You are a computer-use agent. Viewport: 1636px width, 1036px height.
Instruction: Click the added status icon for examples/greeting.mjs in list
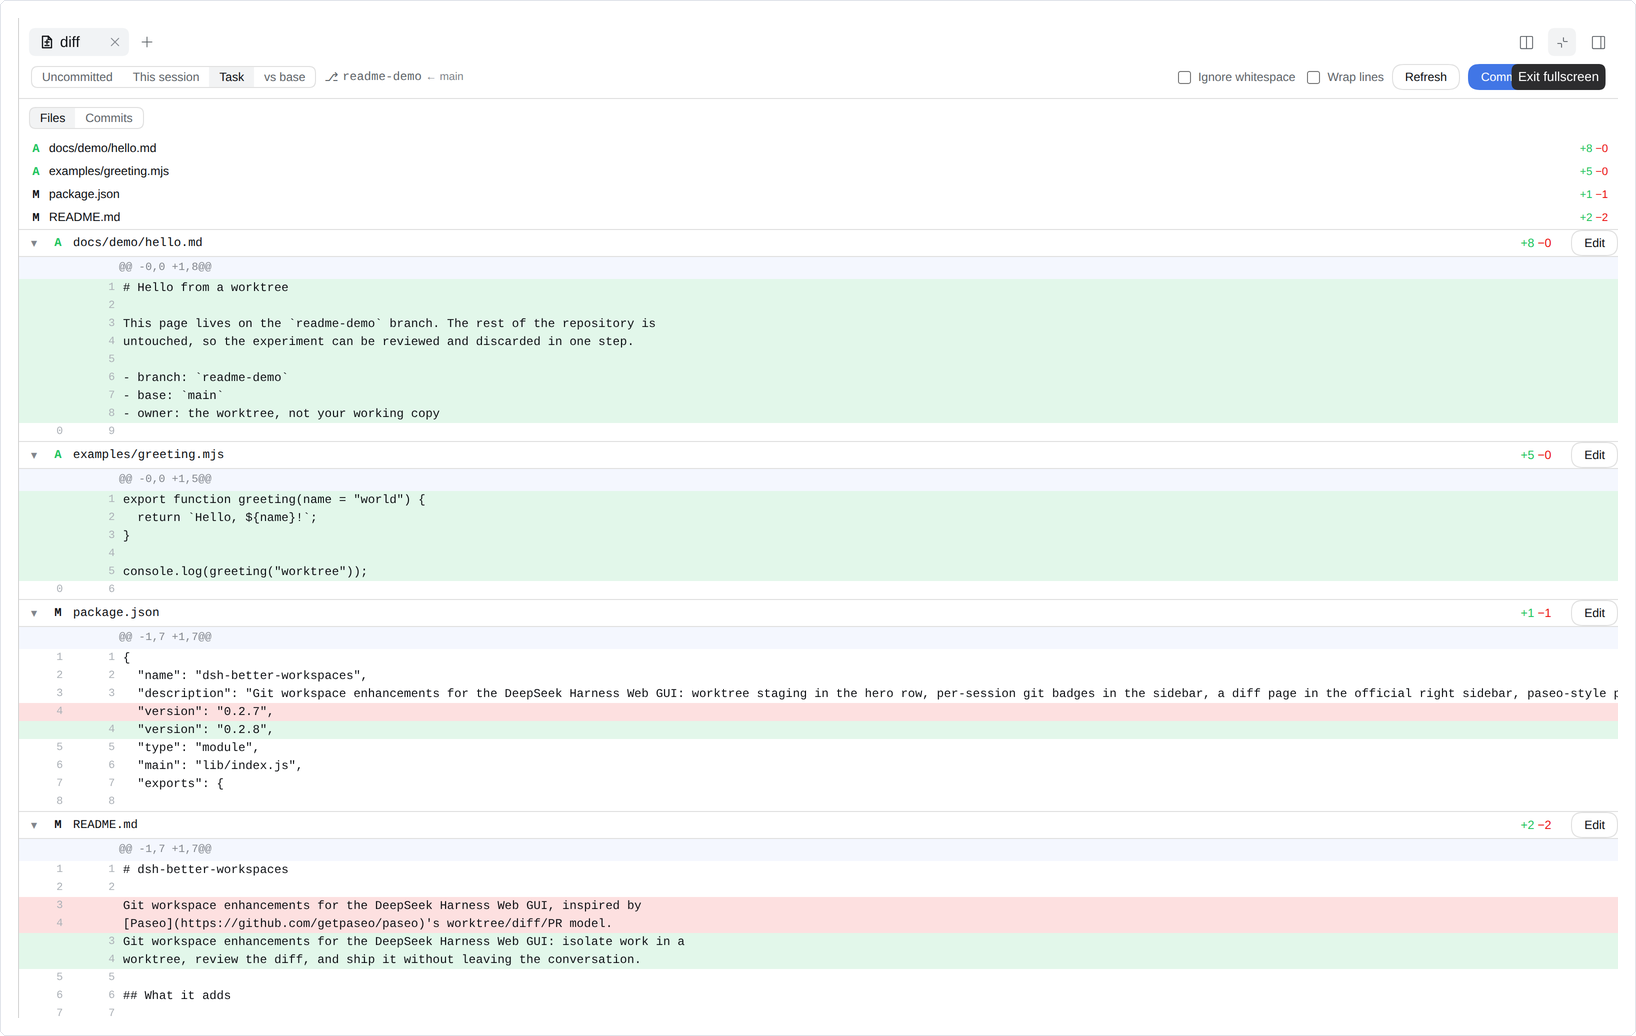click(36, 171)
